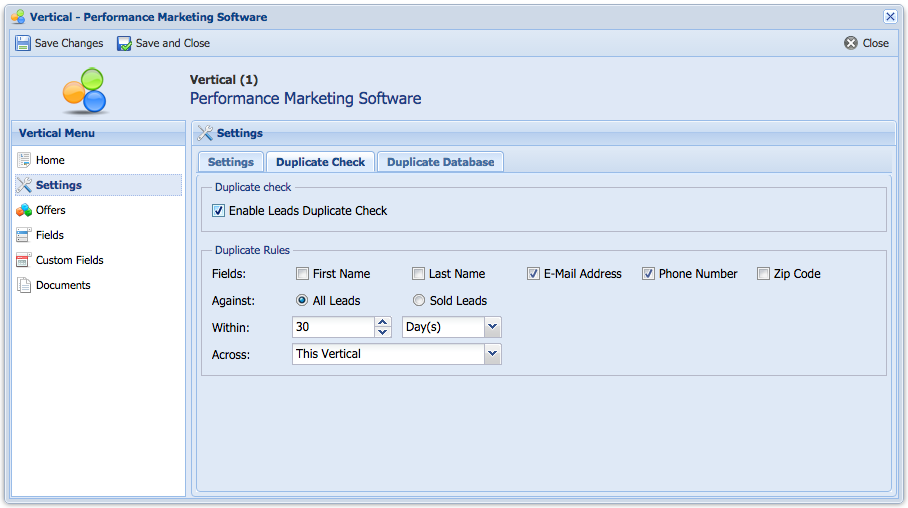Check the First Name field checkbox
The width and height of the screenshot is (908, 508).
[302, 274]
